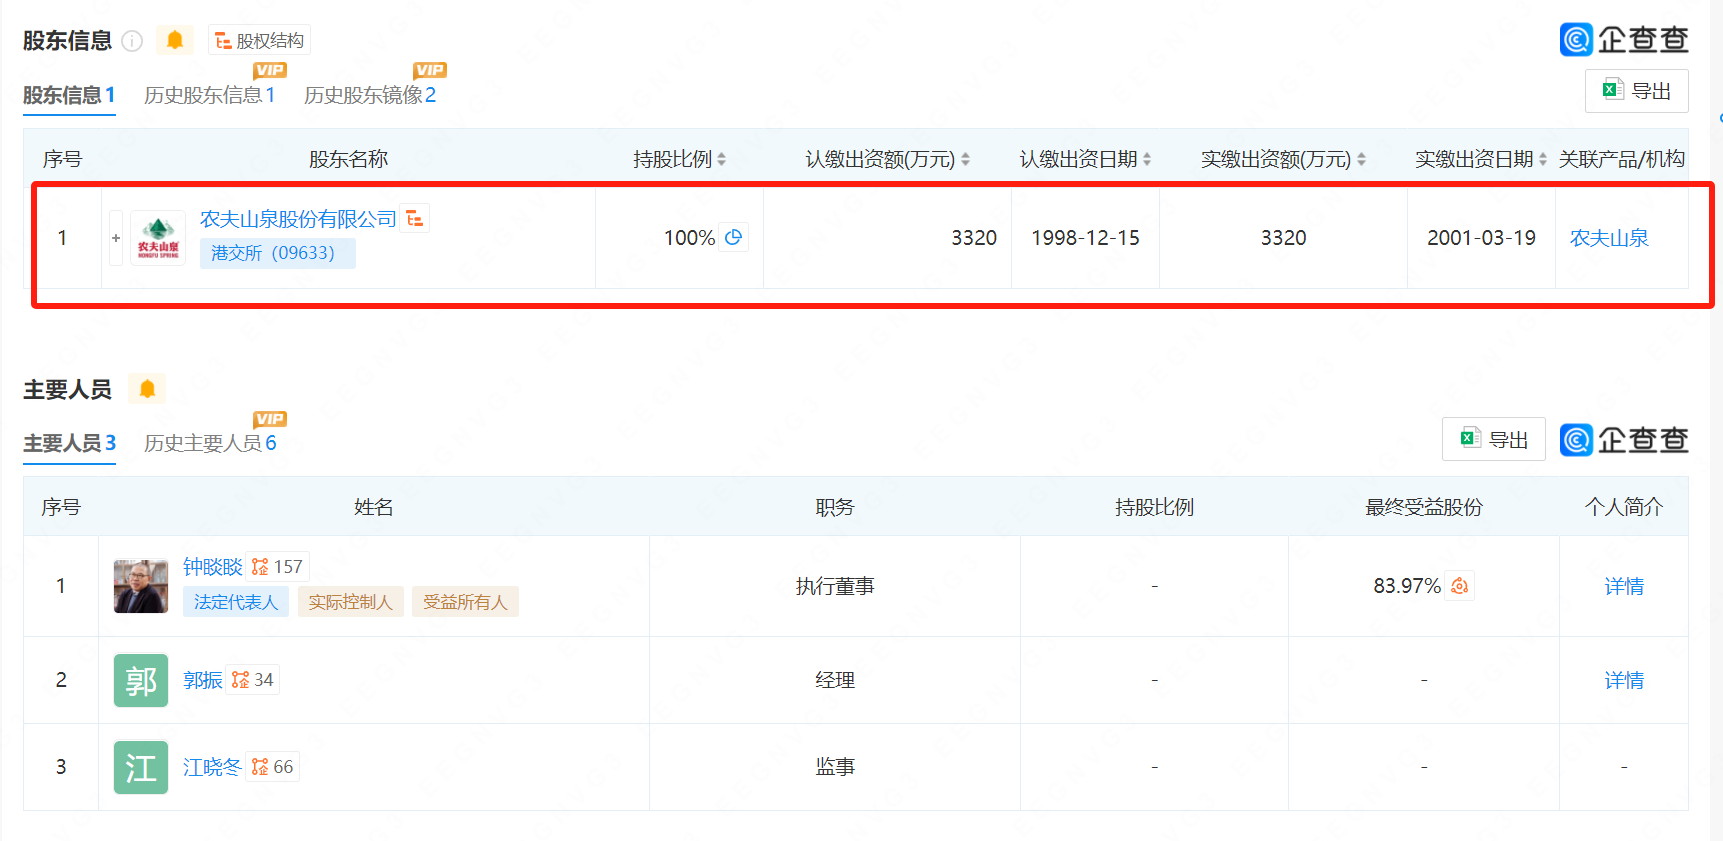Open 详情 for 钟睒睒 row
Image resolution: width=1723 pixels, height=841 pixels.
[x=1624, y=586]
